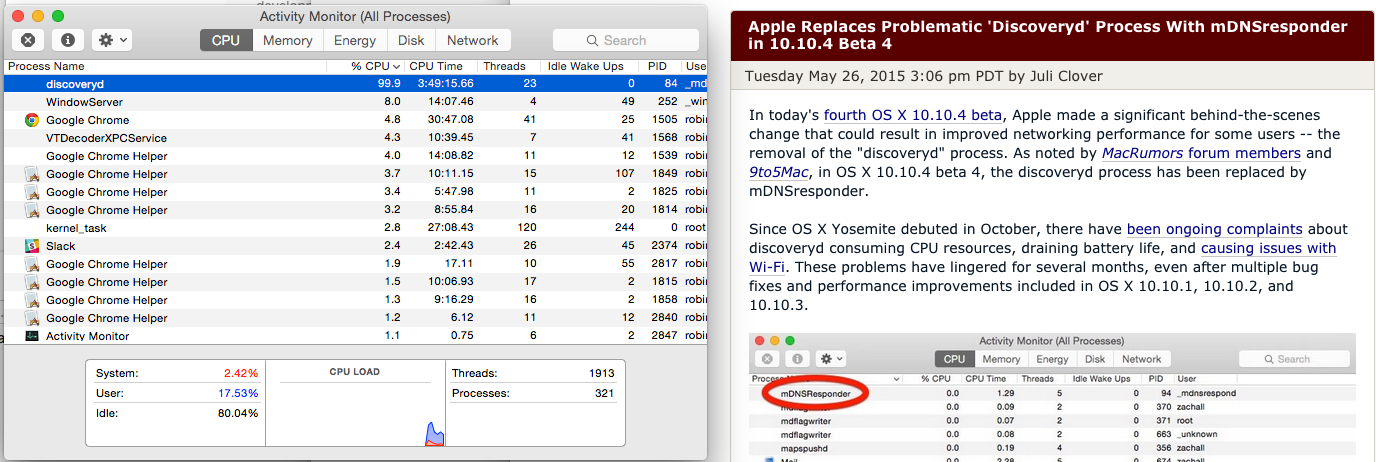Open the gear action menu dropdown
Image resolution: width=1381 pixels, height=462 pixels.
(111, 40)
